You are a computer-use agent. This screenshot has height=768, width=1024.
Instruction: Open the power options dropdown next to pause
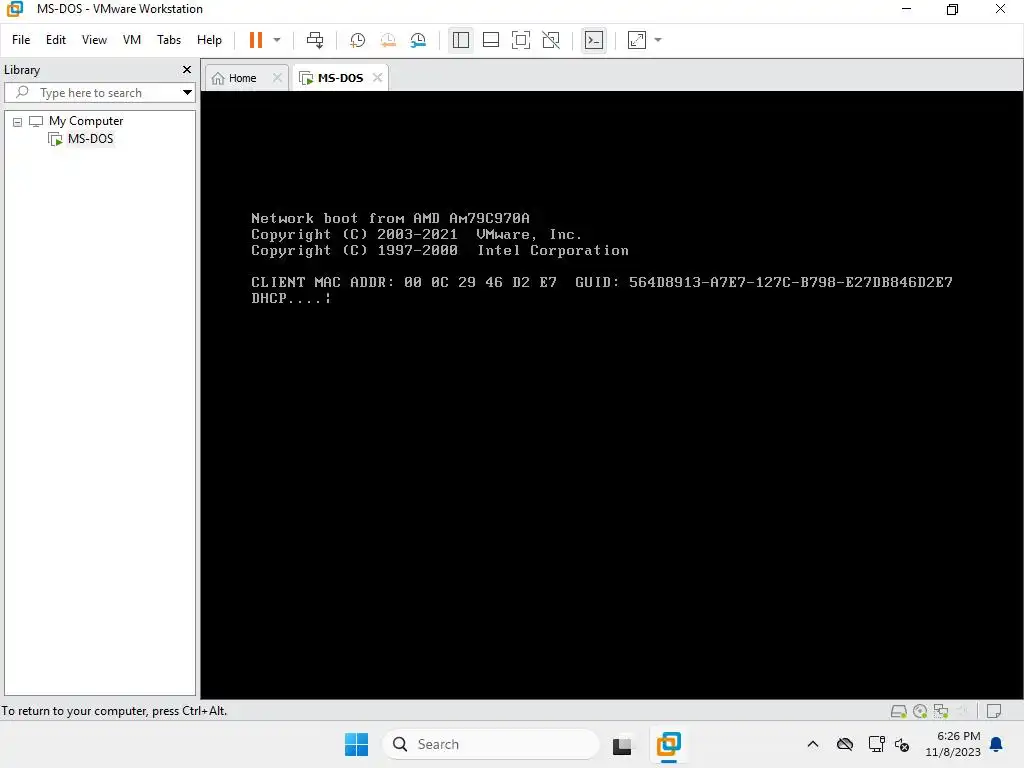click(277, 40)
